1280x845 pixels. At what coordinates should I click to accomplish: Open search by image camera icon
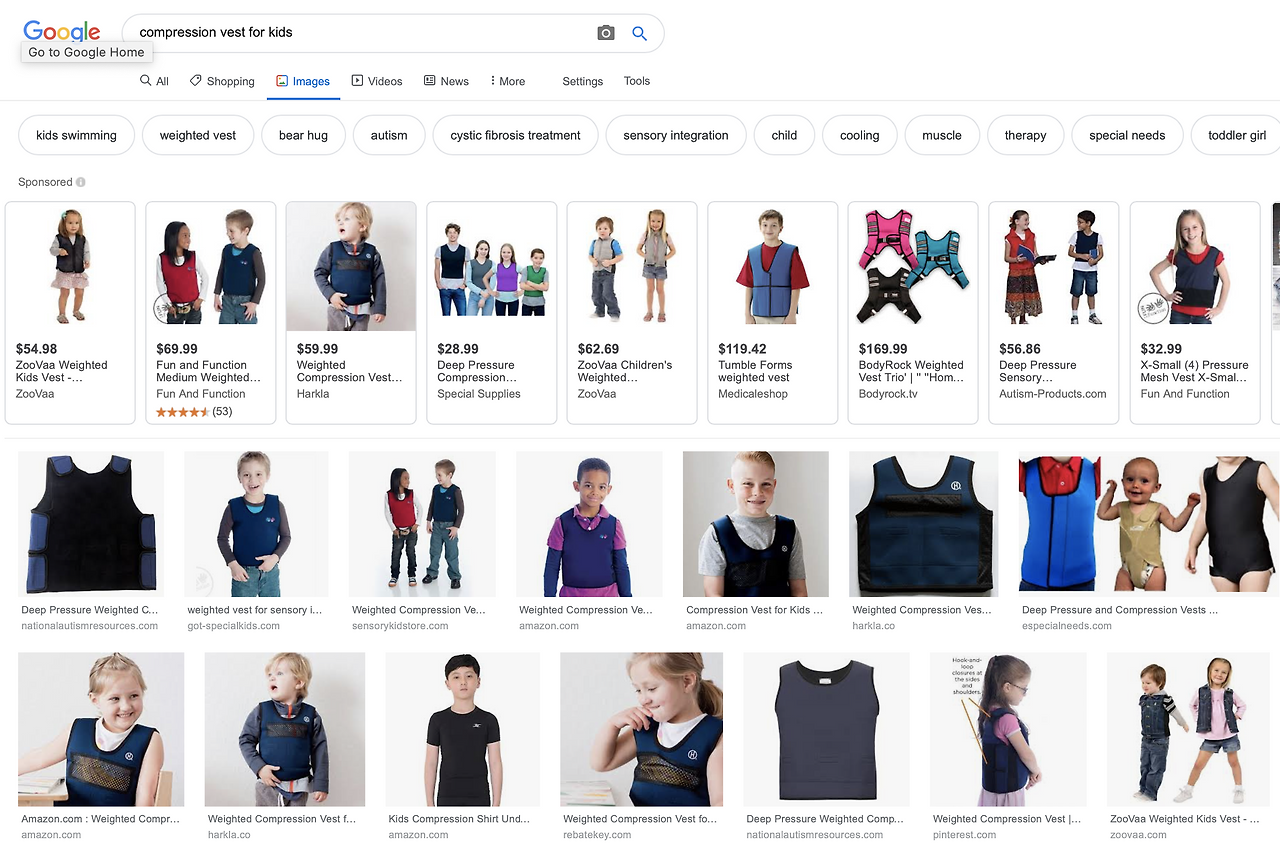click(x=606, y=33)
